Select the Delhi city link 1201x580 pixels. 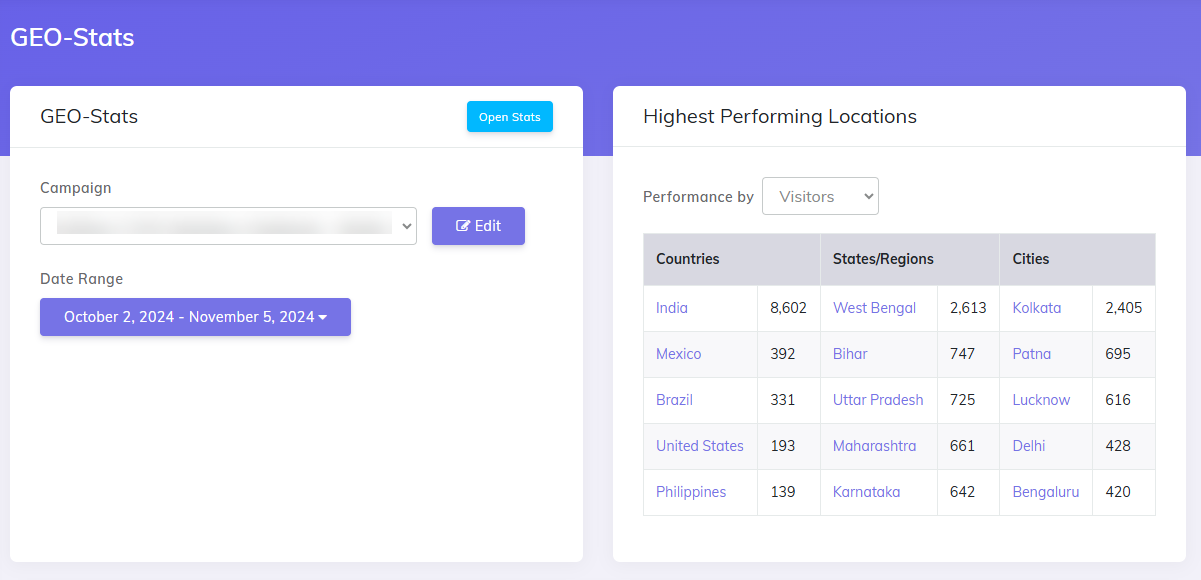click(x=1030, y=446)
